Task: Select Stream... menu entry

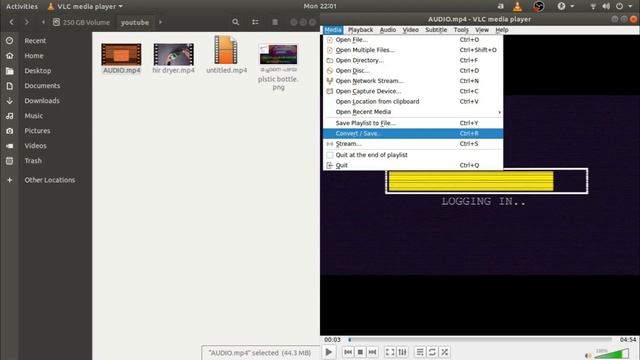Action: tap(413, 144)
